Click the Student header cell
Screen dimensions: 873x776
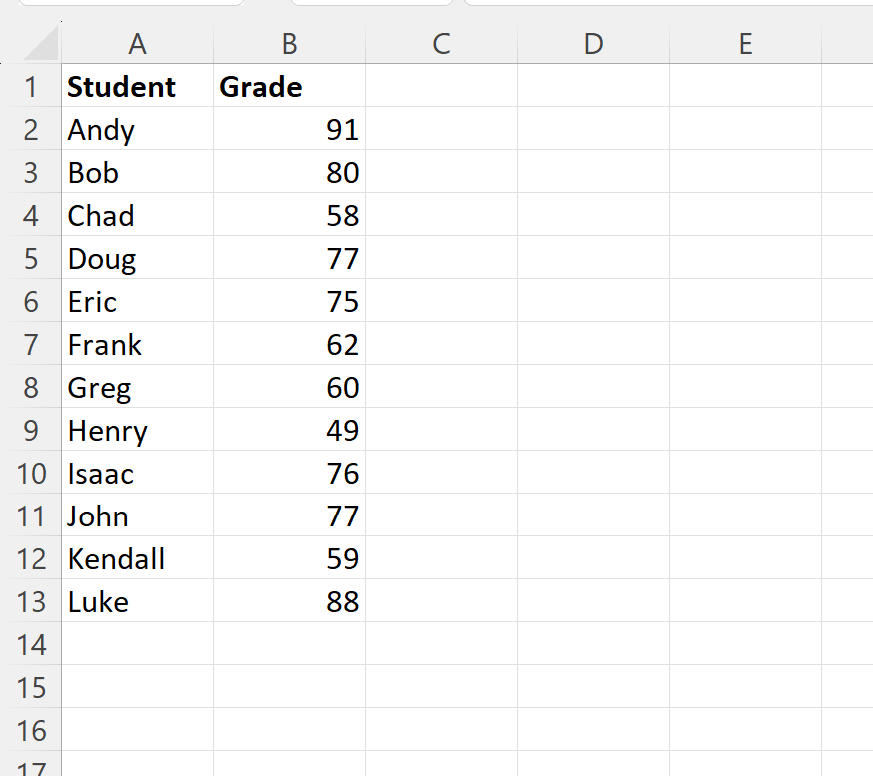tap(137, 87)
